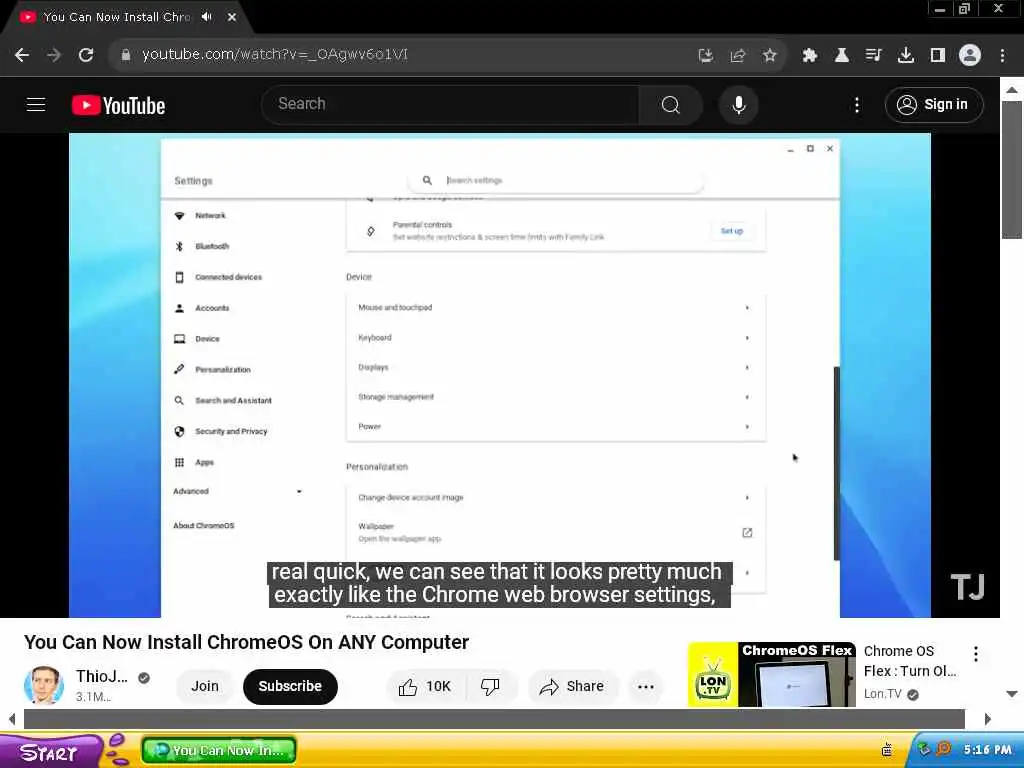This screenshot has height=768, width=1024.
Task: Click the page scroll up arrow
Action: click(1012, 89)
